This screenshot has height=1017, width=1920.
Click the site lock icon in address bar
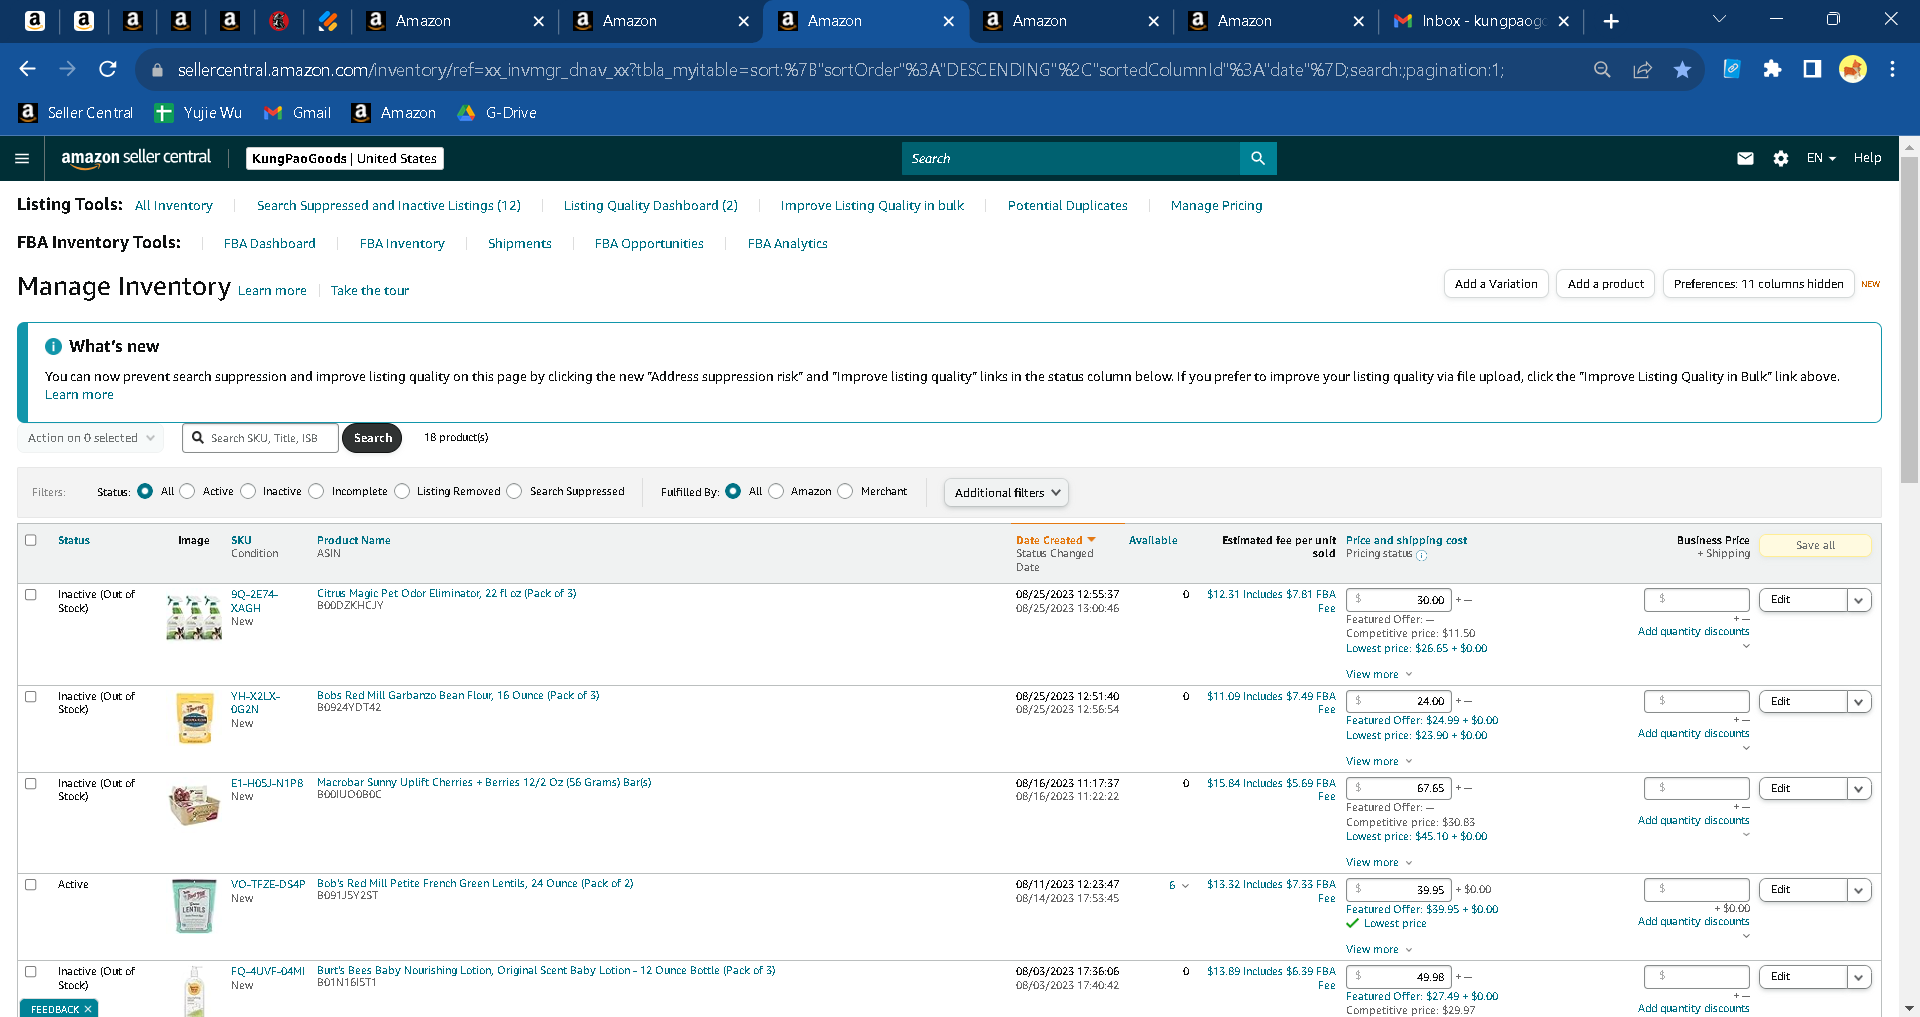pyautogui.click(x=156, y=70)
